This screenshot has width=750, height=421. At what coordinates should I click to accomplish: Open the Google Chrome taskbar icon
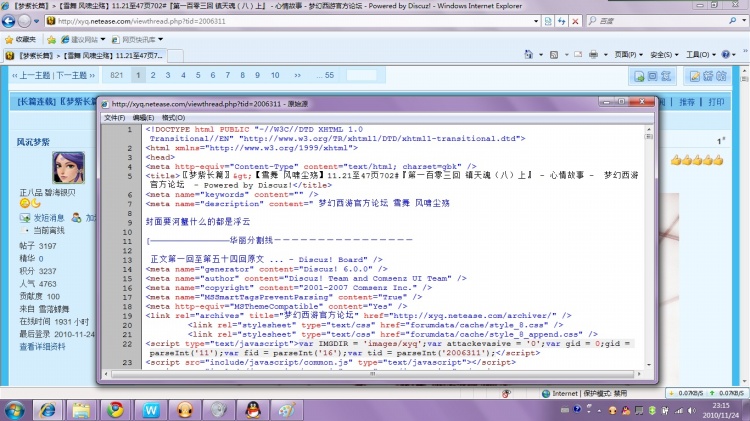pos(115,410)
